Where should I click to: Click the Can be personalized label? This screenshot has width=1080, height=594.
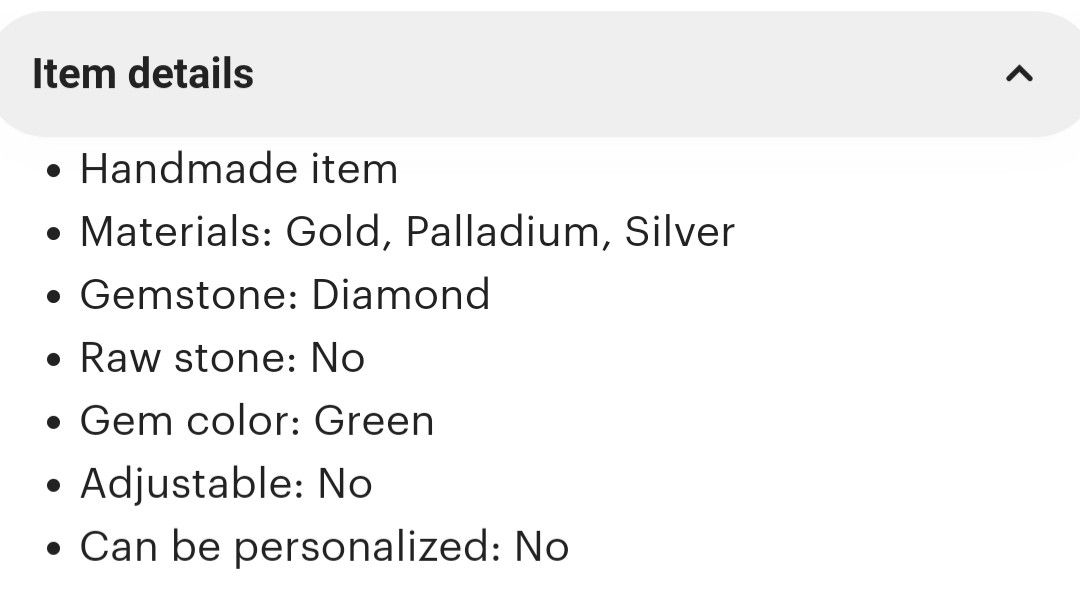coord(291,547)
